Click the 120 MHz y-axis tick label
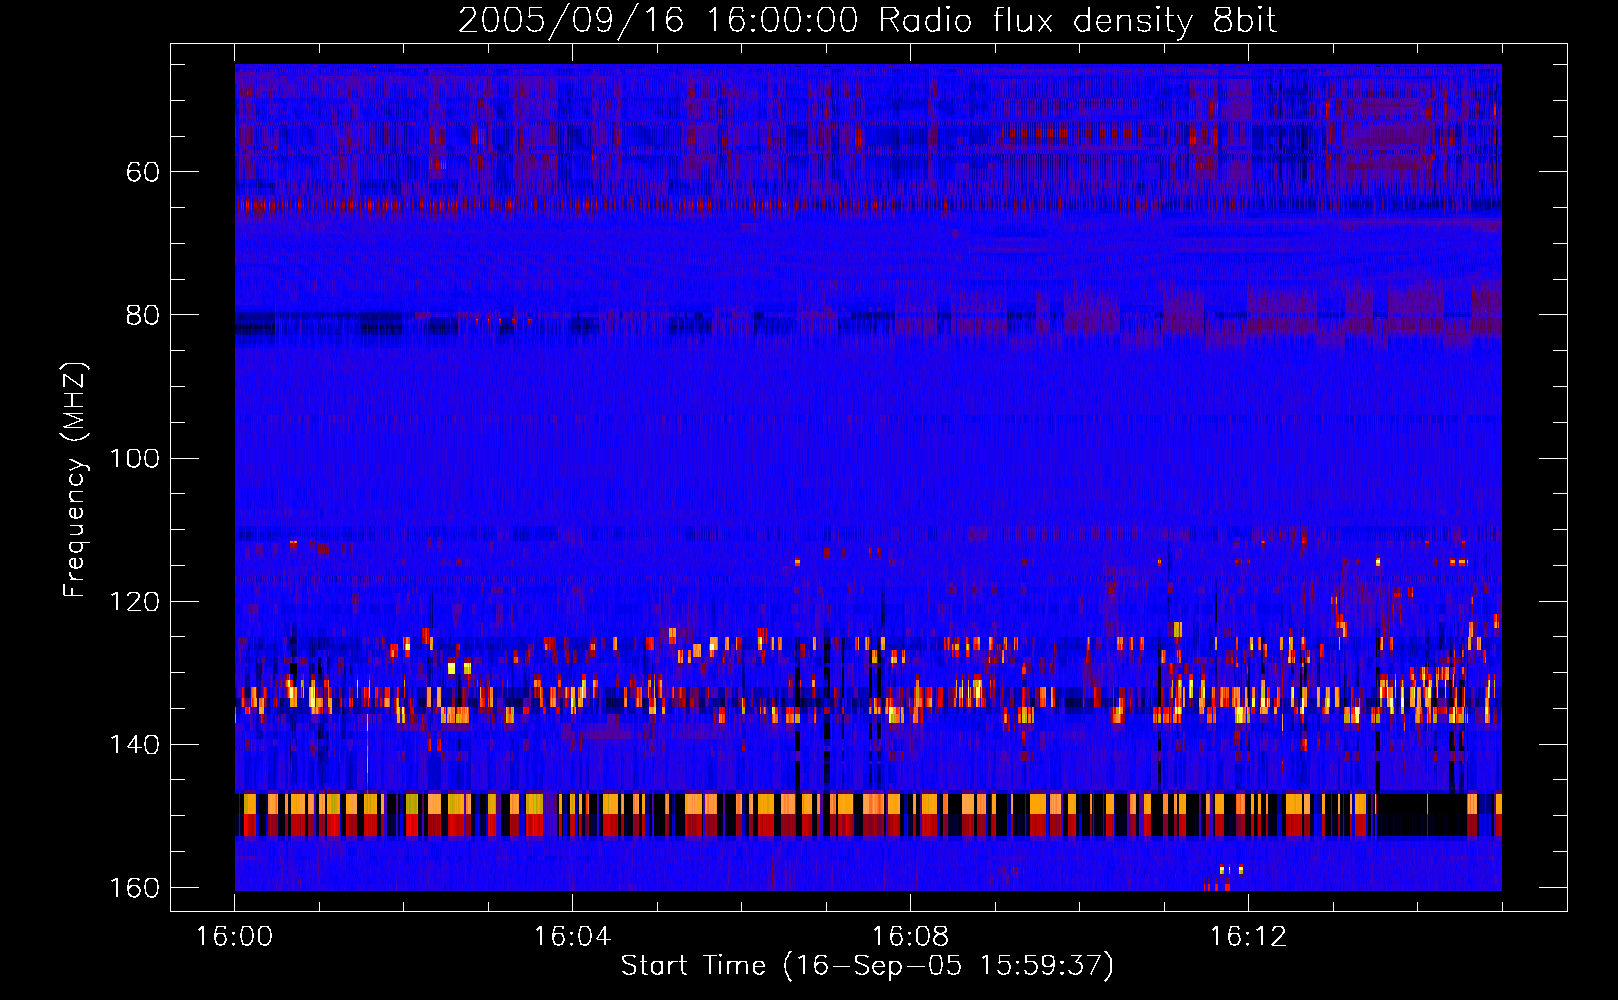The height and width of the screenshot is (1000, 1618). [x=135, y=601]
